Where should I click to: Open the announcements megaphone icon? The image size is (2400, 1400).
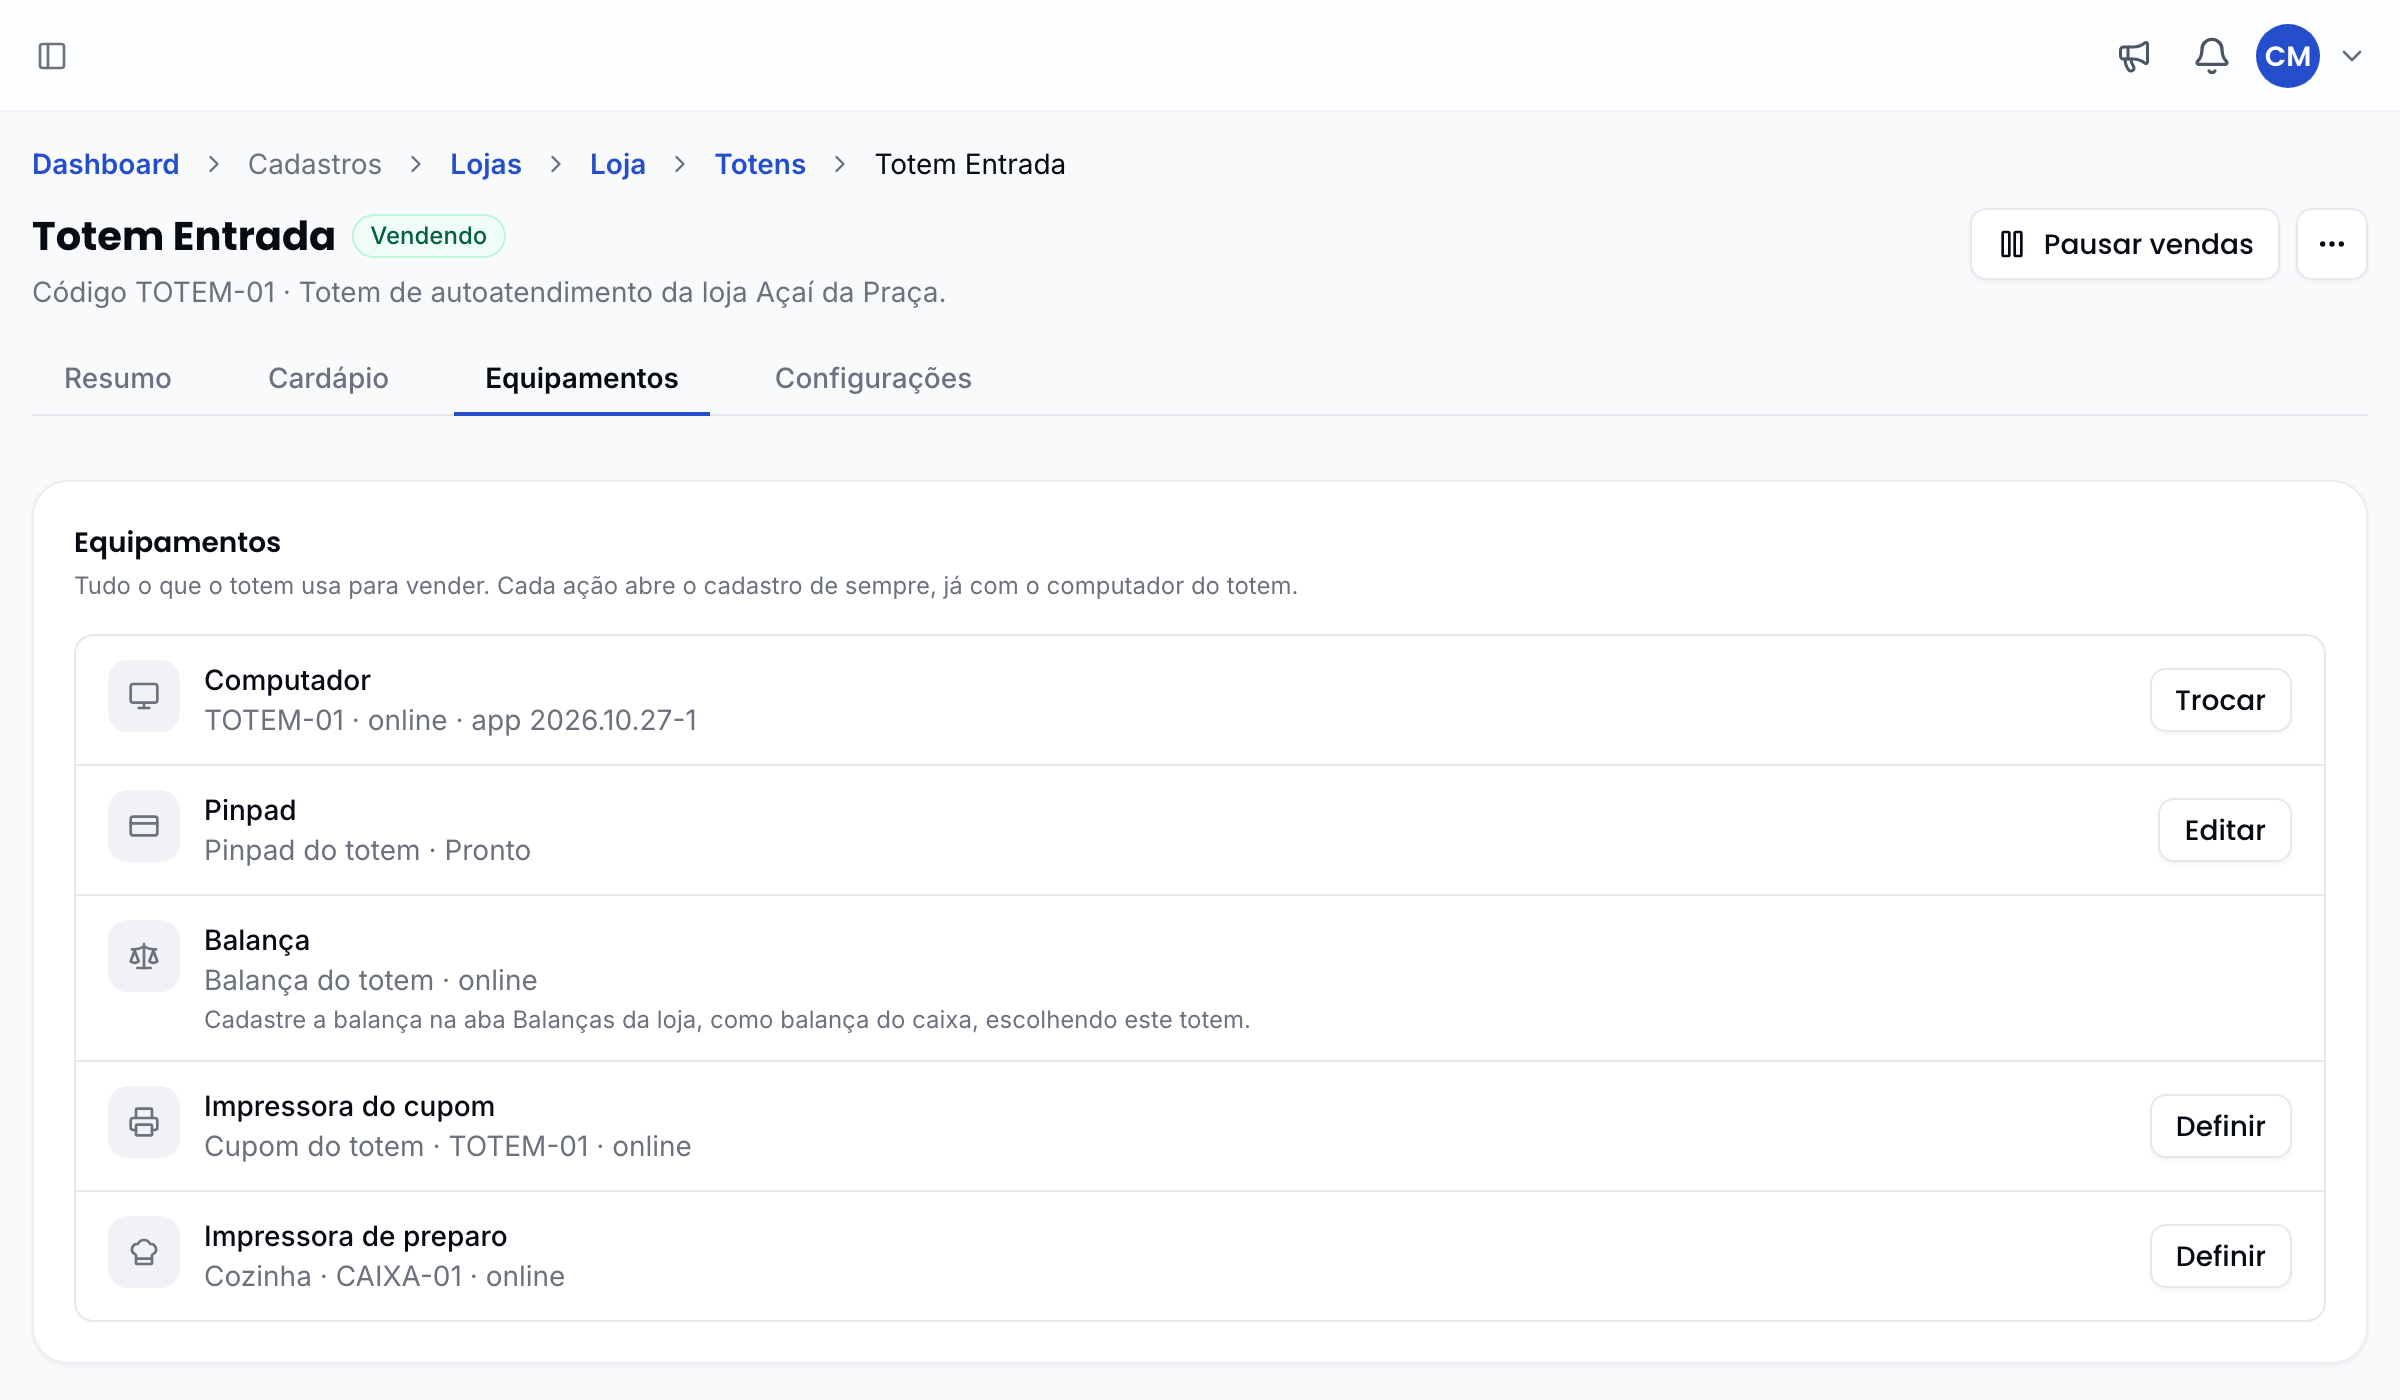click(2134, 56)
